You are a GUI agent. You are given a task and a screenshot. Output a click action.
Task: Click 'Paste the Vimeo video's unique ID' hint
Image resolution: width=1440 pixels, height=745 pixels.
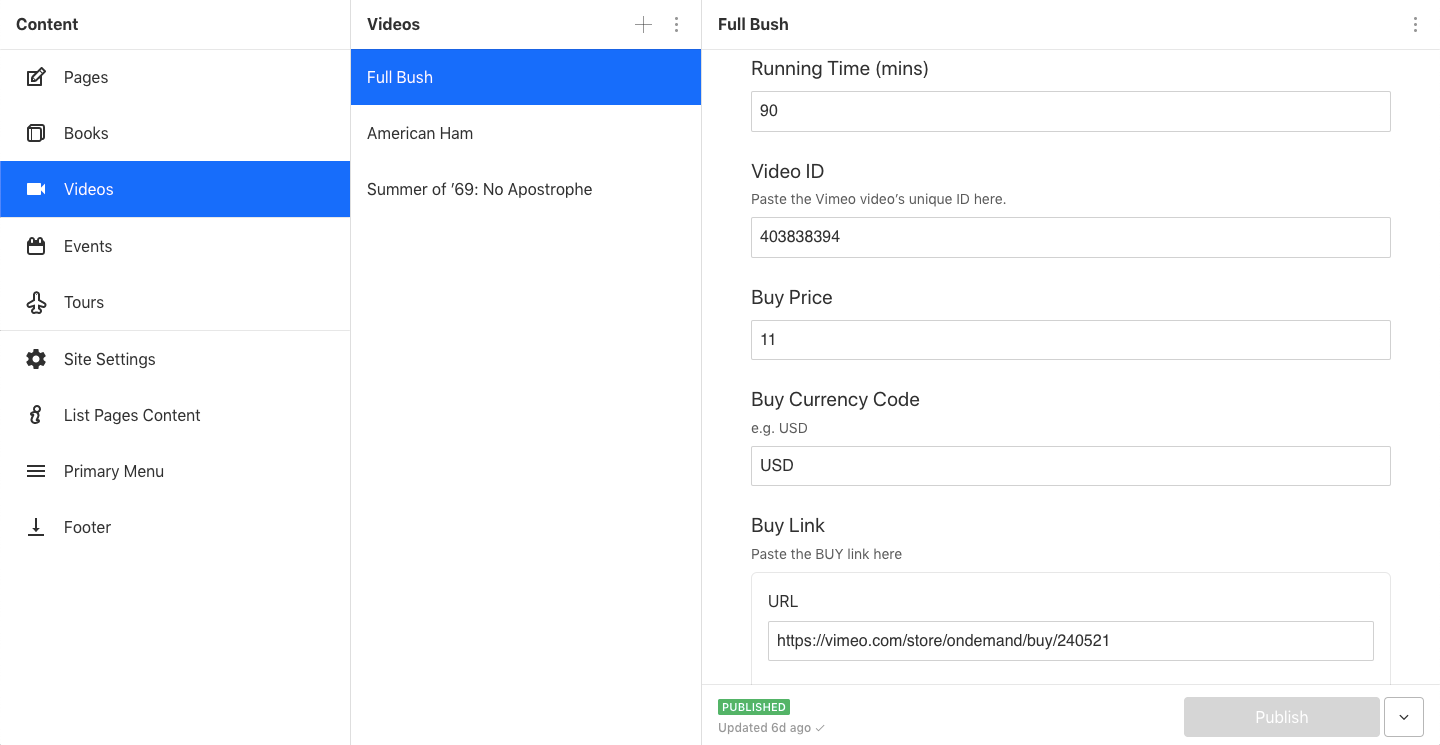coord(878,199)
